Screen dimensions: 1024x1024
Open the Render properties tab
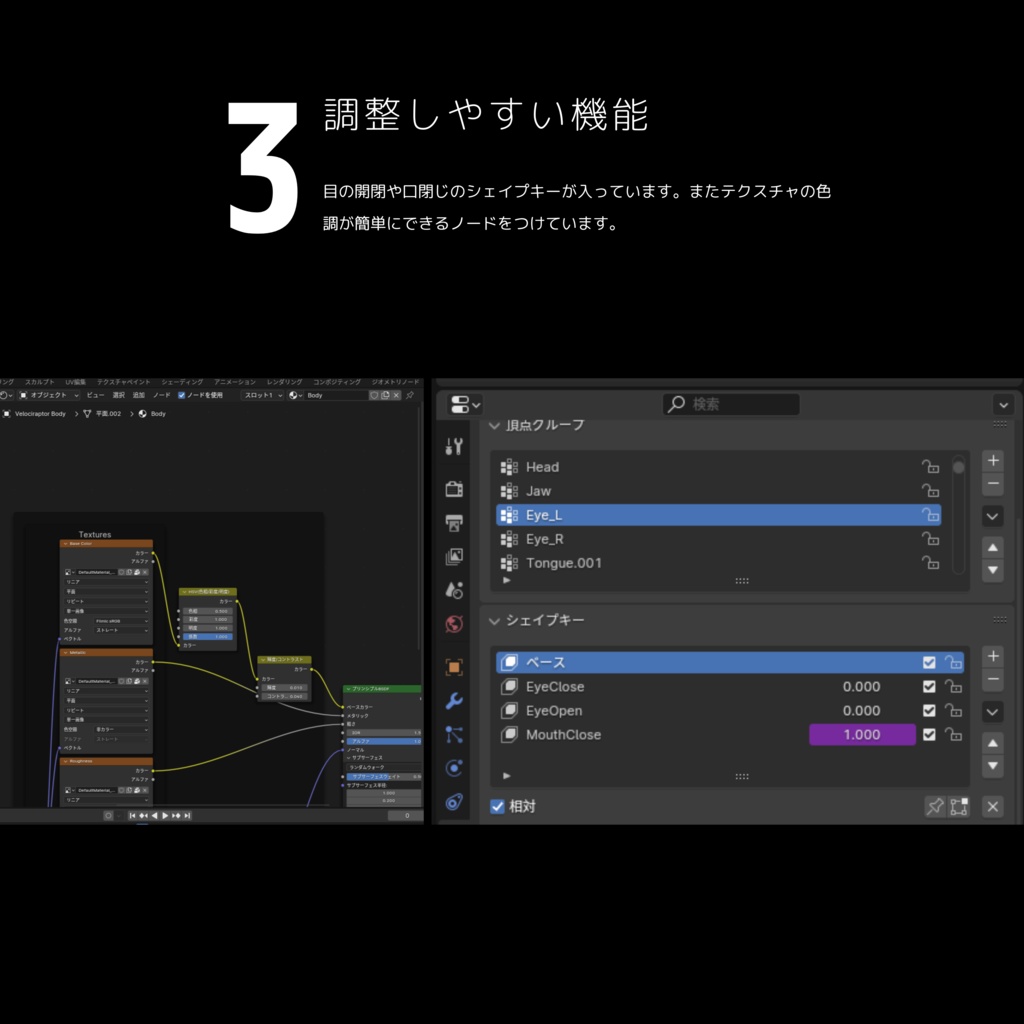[x=454, y=488]
